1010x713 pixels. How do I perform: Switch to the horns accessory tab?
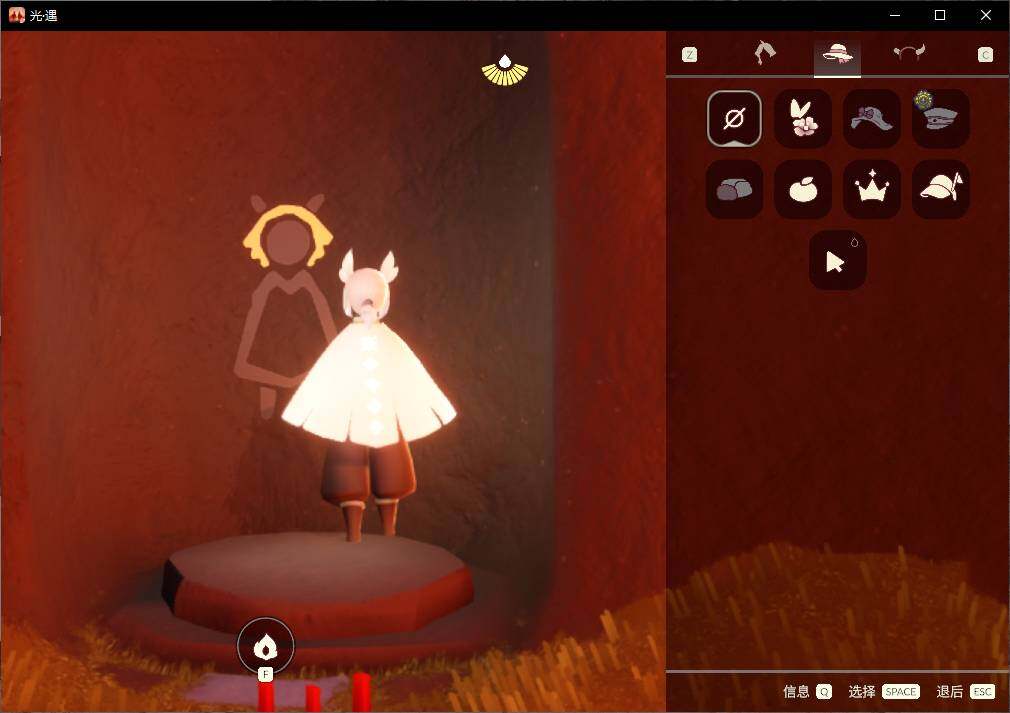pyautogui.click(x=909, y=52)
